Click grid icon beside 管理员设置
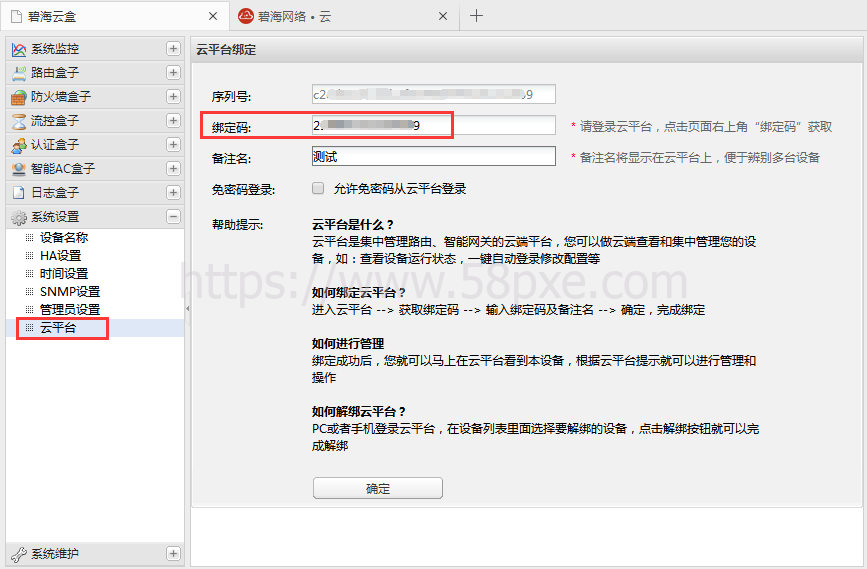 [29, 310]
